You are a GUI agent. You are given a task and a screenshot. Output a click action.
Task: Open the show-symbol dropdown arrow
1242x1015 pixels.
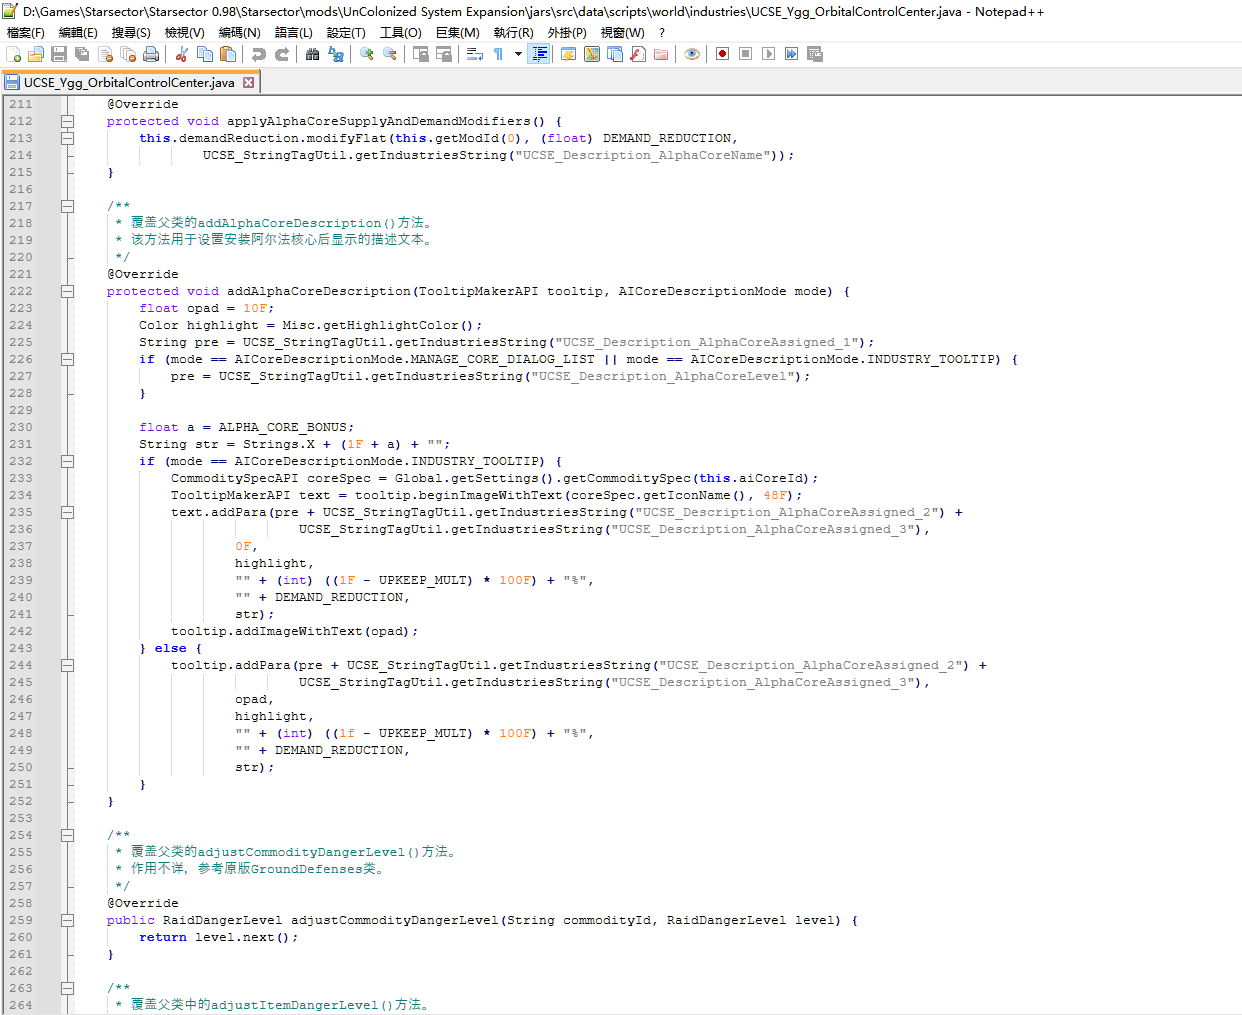click(518, 54)
